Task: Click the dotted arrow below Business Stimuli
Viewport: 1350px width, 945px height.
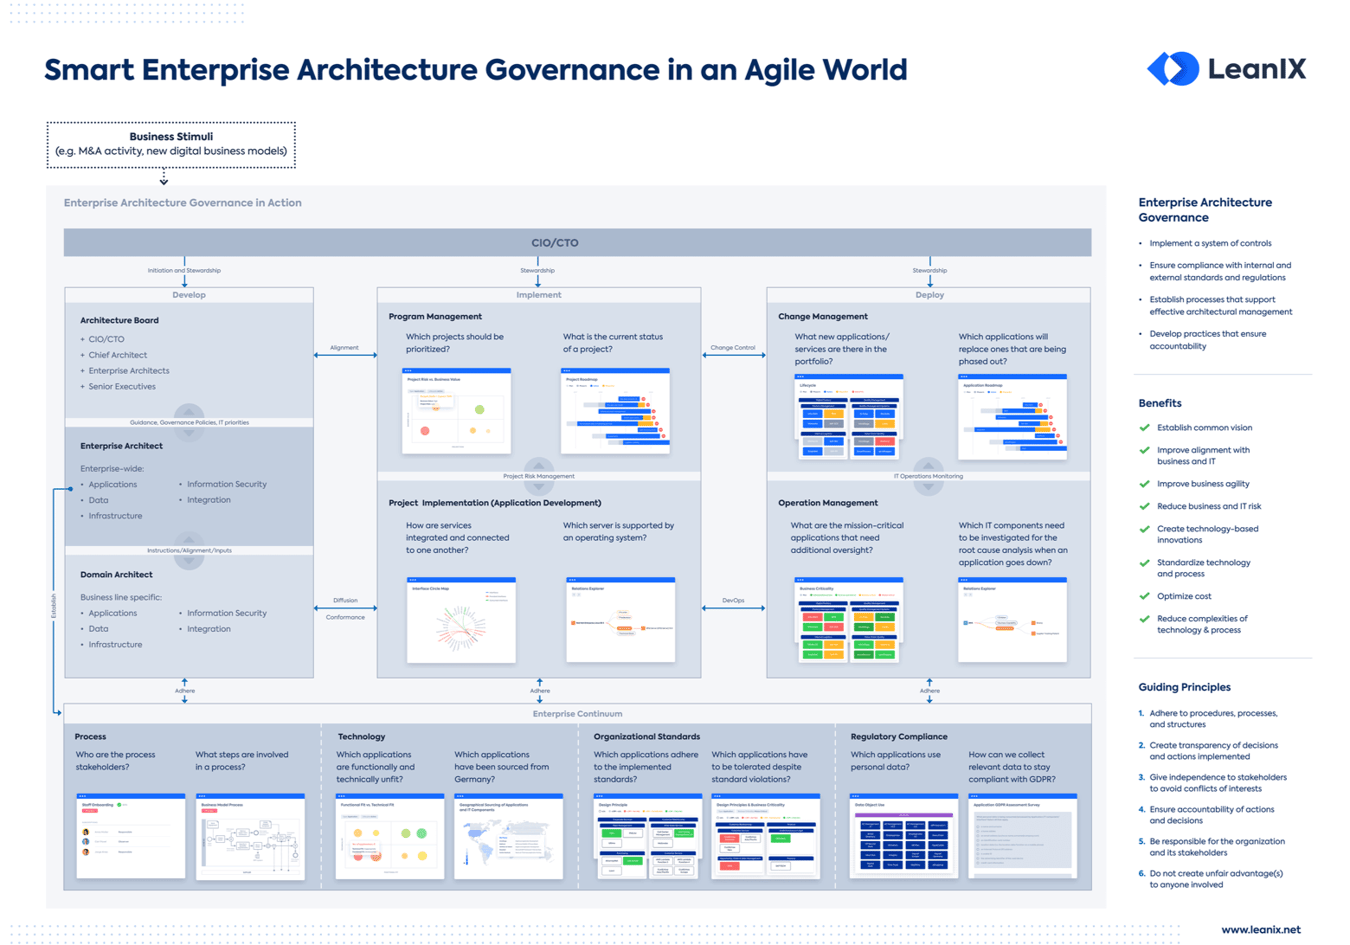Action: click(163, 178)
